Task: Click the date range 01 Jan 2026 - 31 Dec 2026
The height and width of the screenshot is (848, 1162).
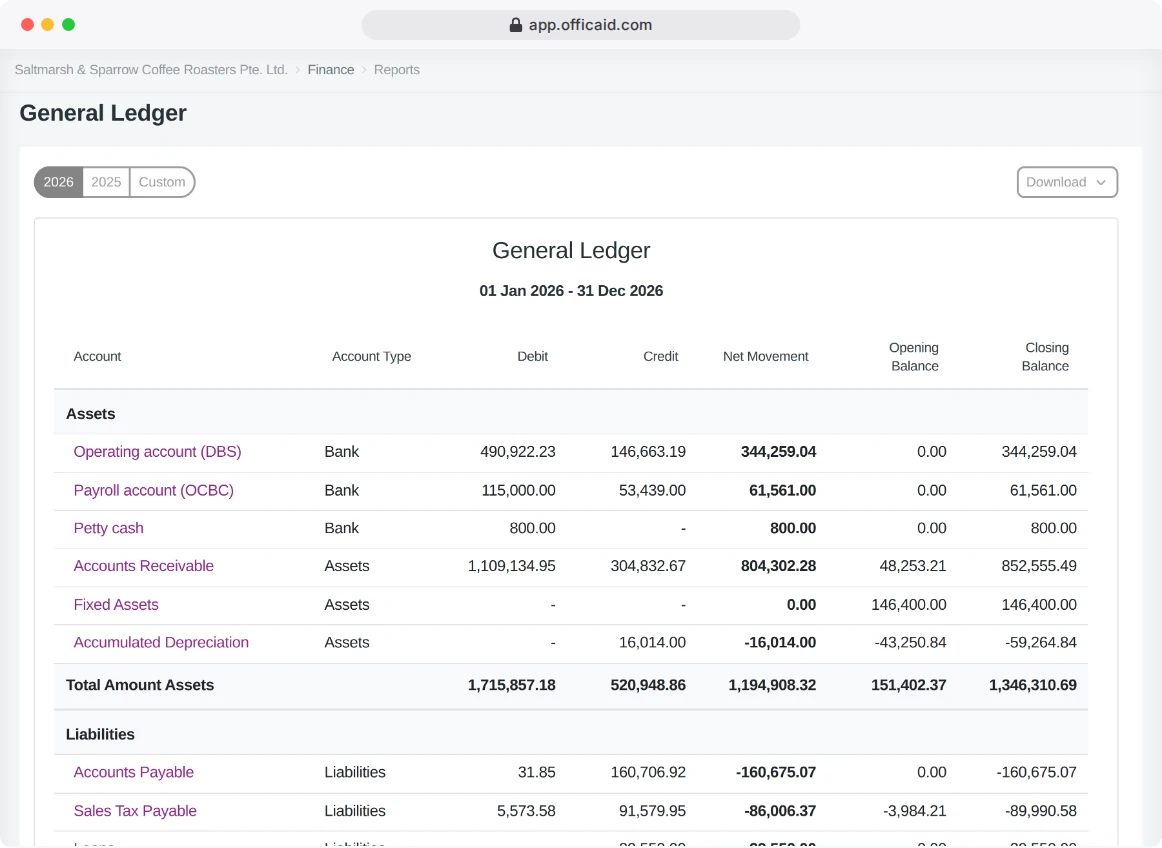Action: (x=571, y=291)
